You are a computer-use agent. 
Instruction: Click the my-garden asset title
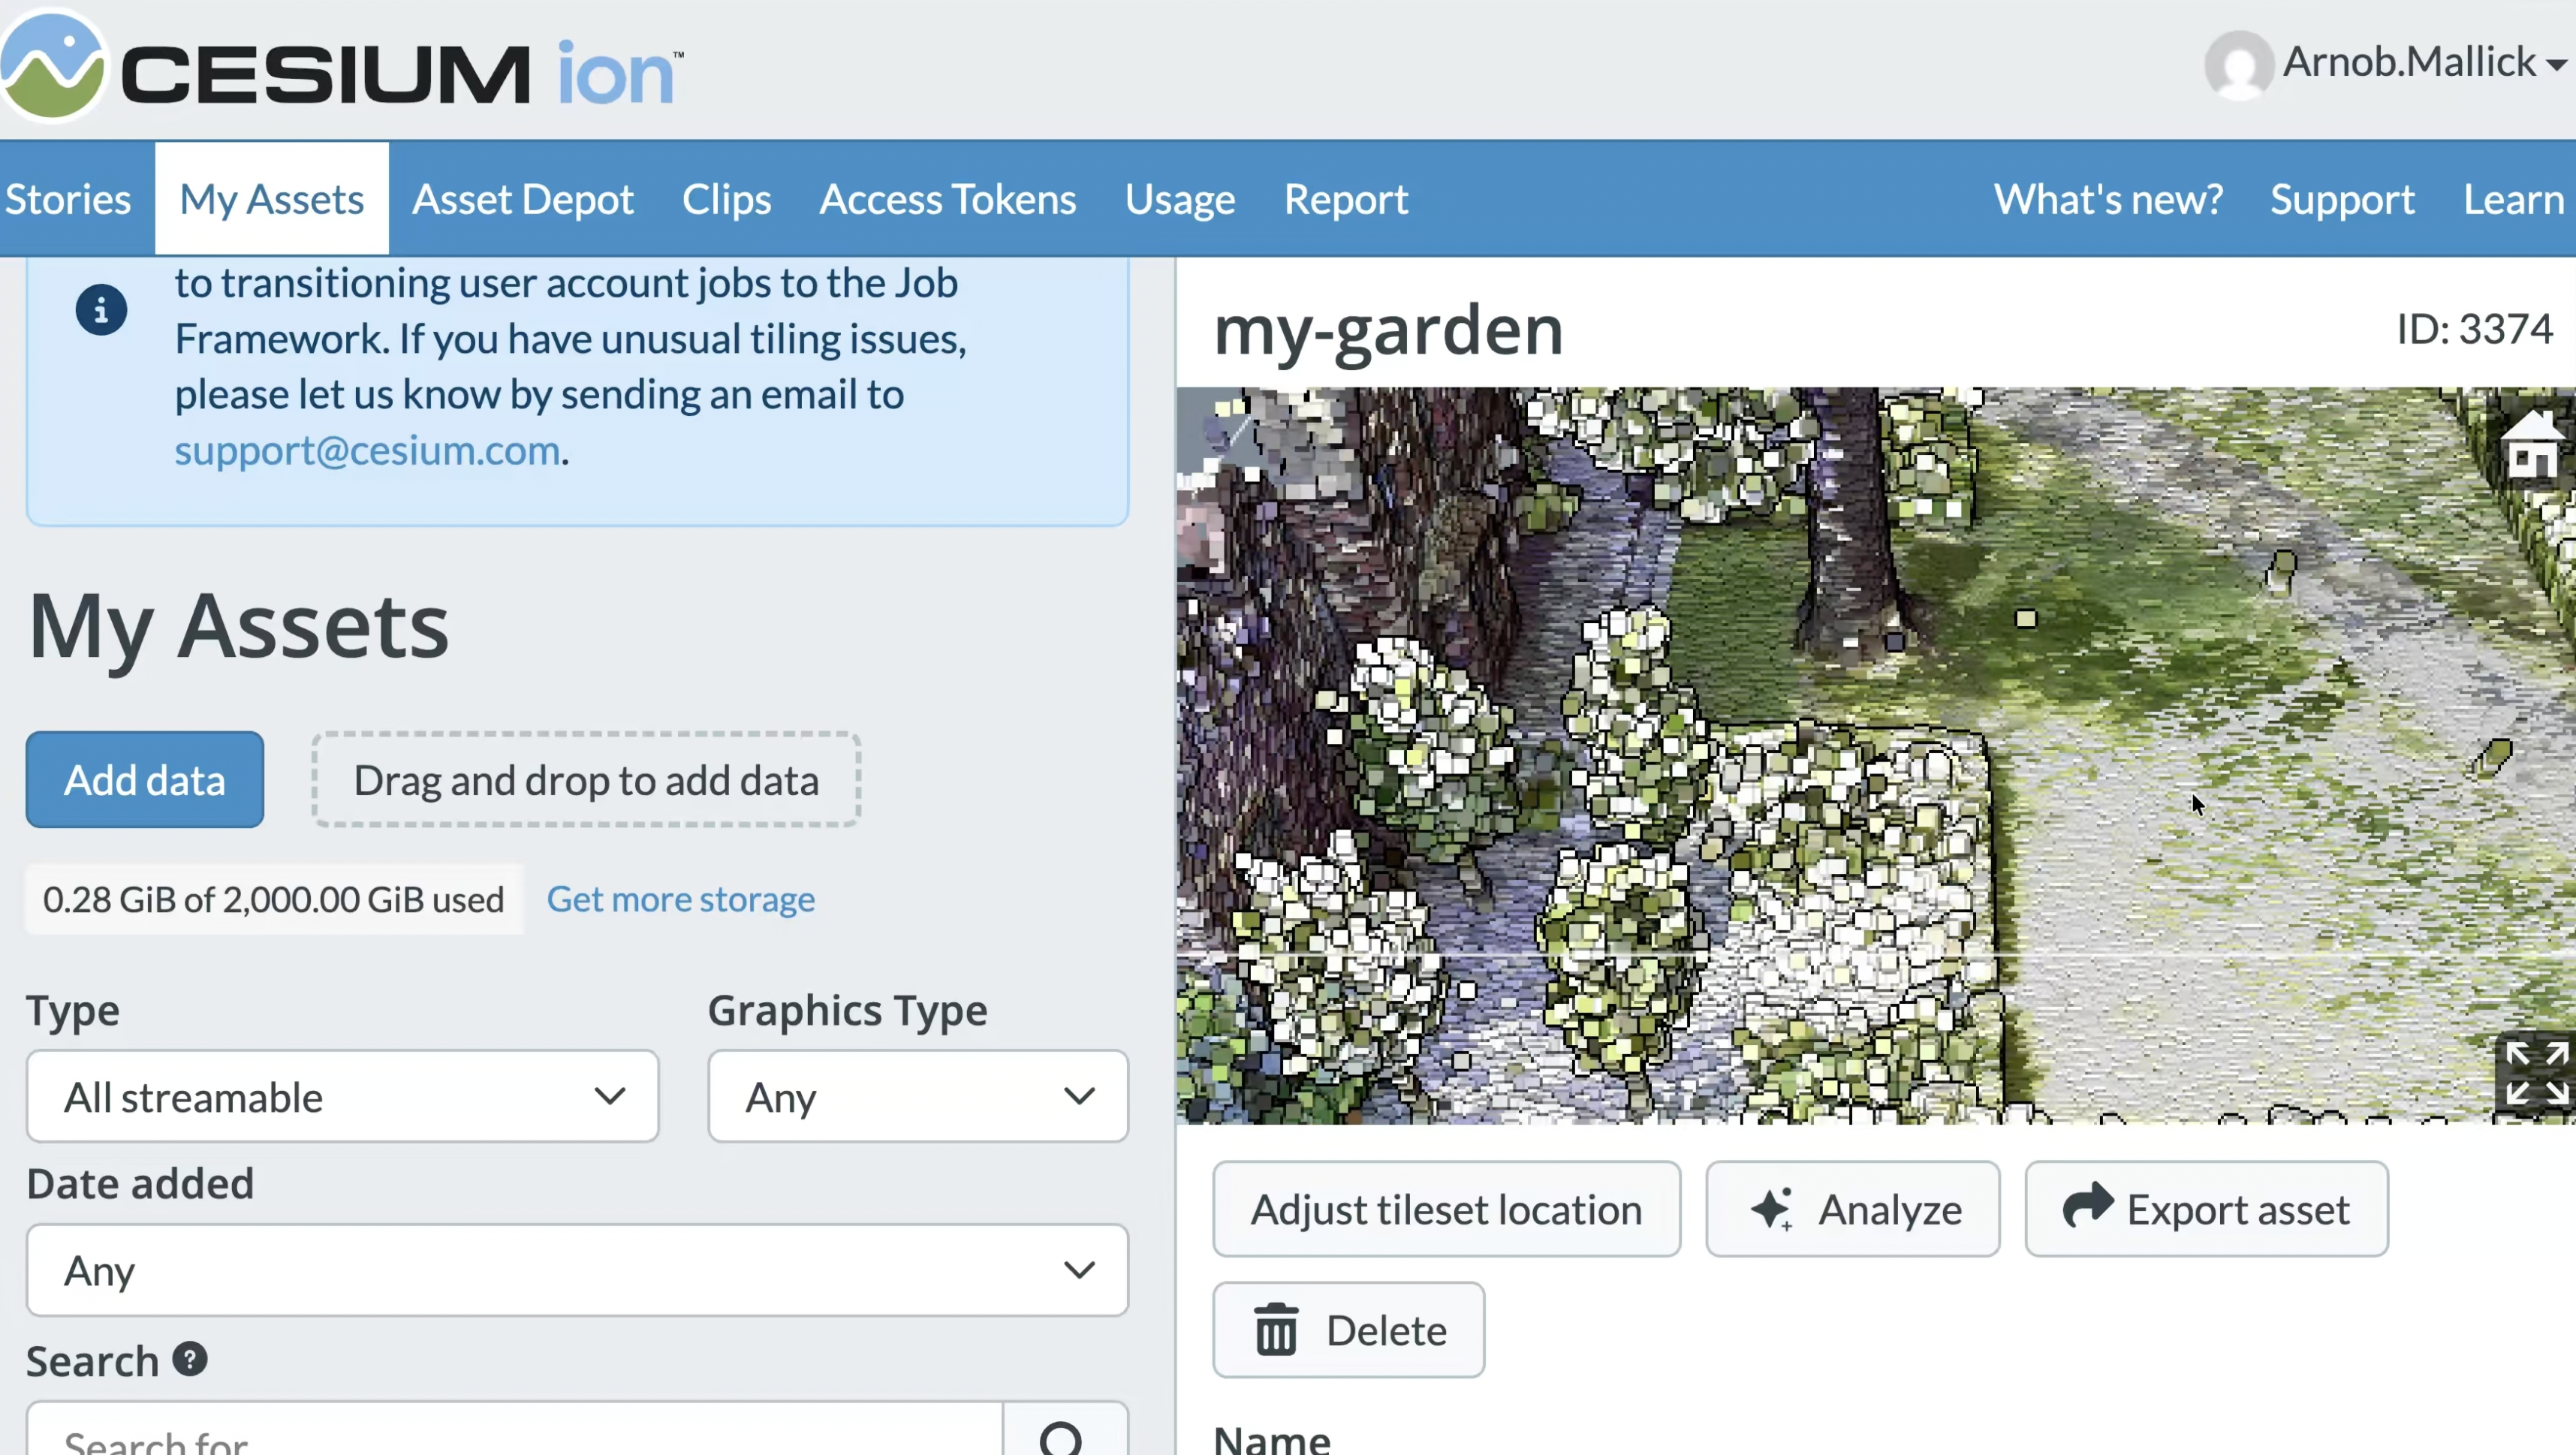(x=1388, y=330)
